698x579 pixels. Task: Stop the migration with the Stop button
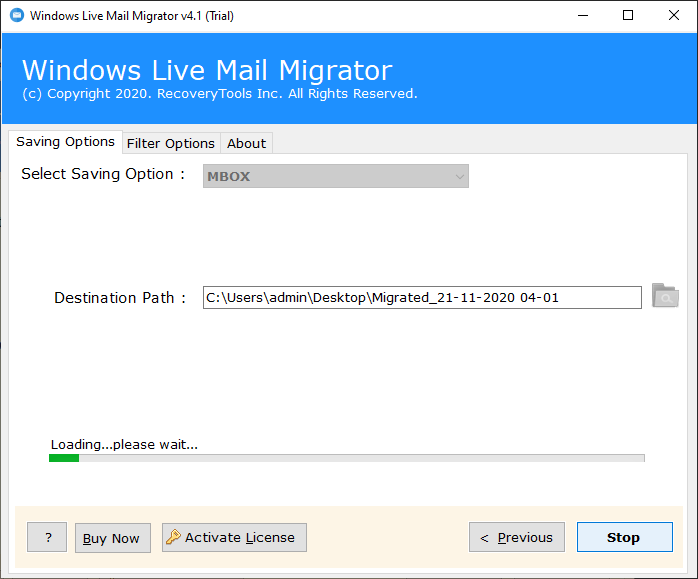(625, 537)
